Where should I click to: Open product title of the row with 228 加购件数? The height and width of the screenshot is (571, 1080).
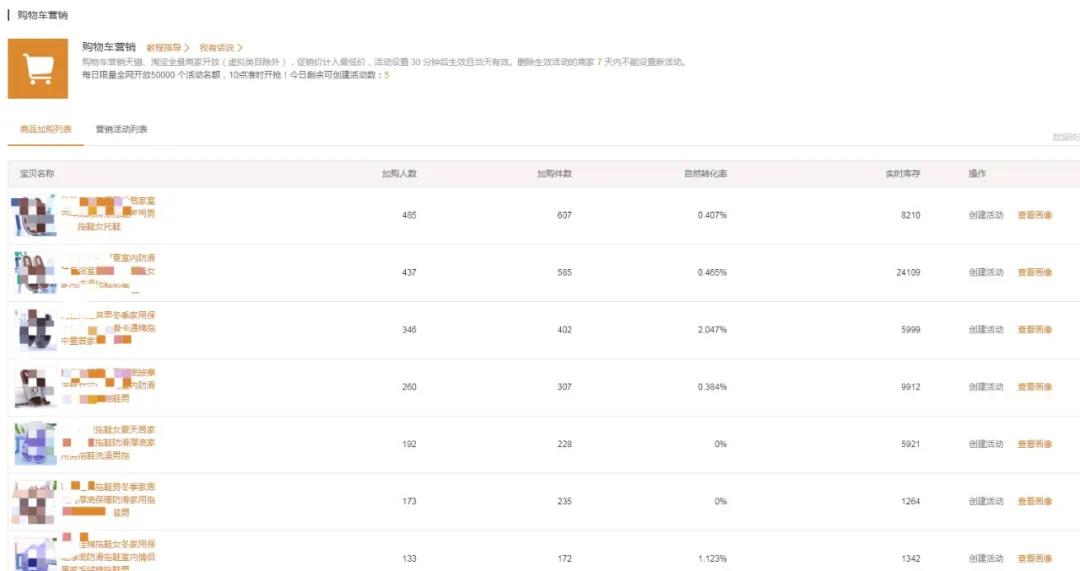pos(108,442)
